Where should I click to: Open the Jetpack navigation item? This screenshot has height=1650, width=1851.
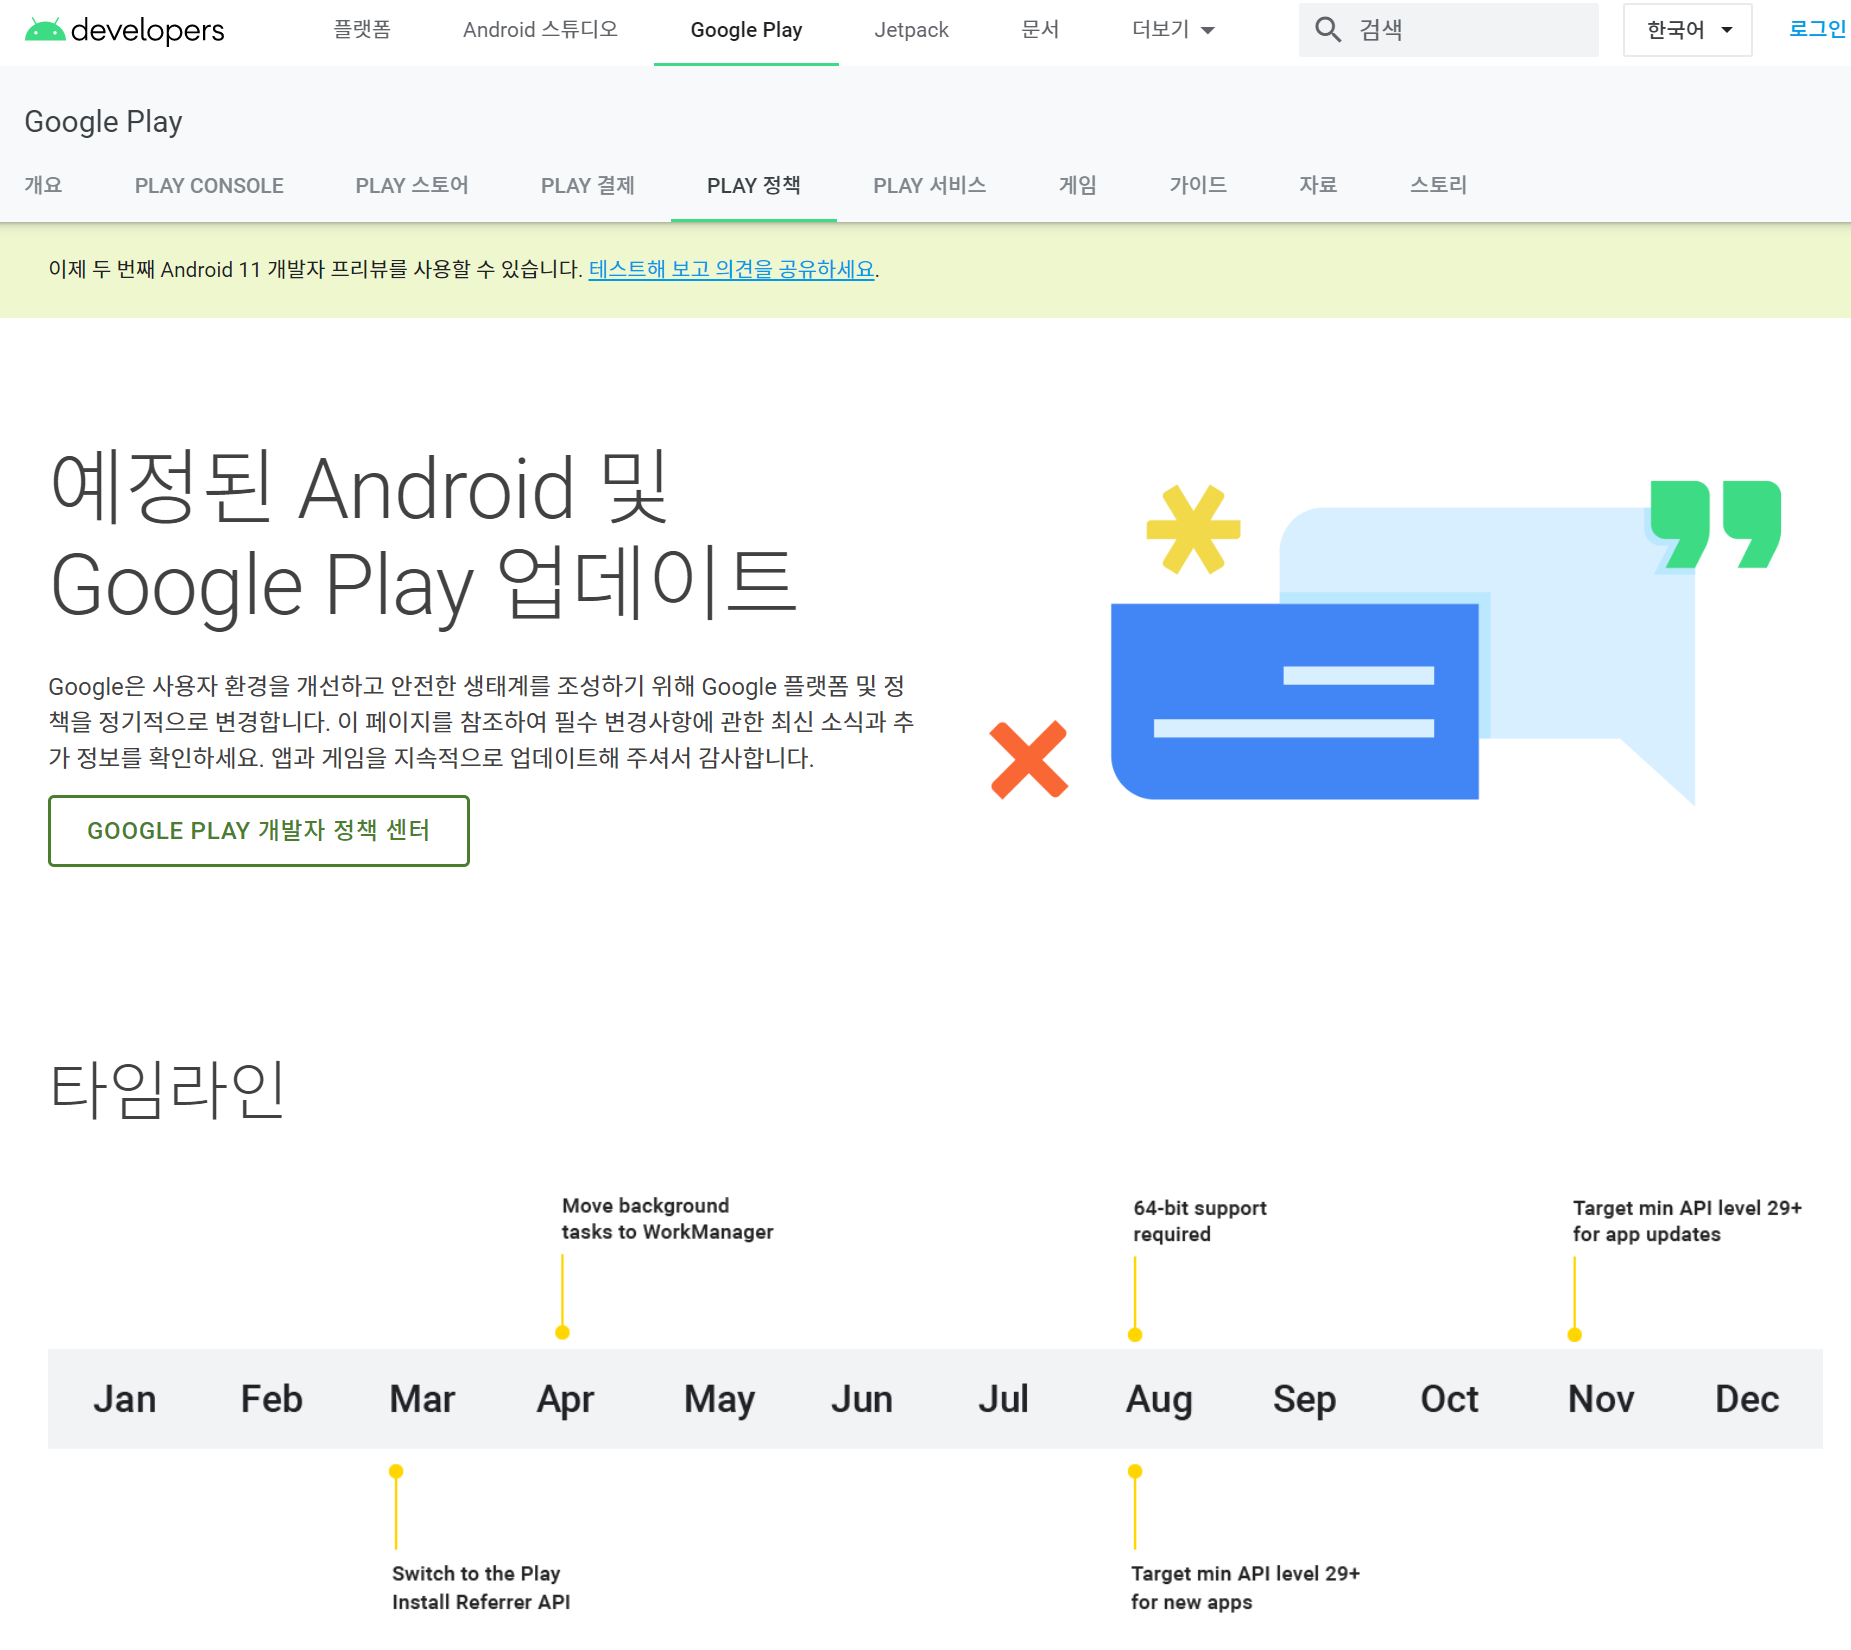[x=911, y=30]
